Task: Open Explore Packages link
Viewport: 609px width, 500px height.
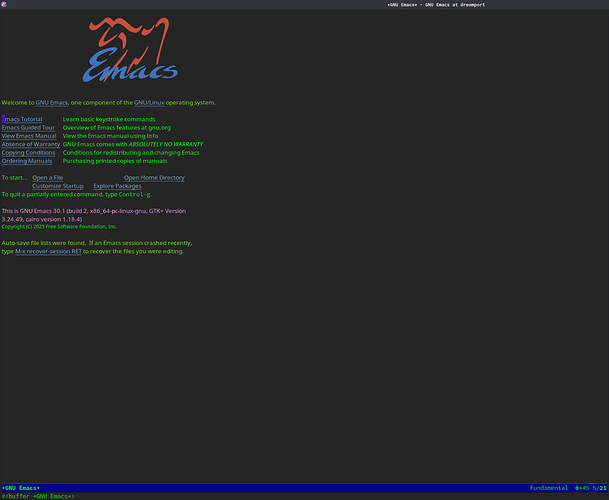Action: tap(117, 186)
